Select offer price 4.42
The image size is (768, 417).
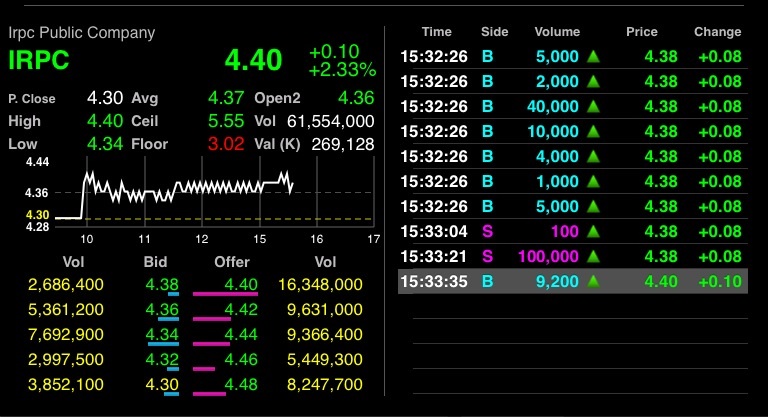(241, 310)
